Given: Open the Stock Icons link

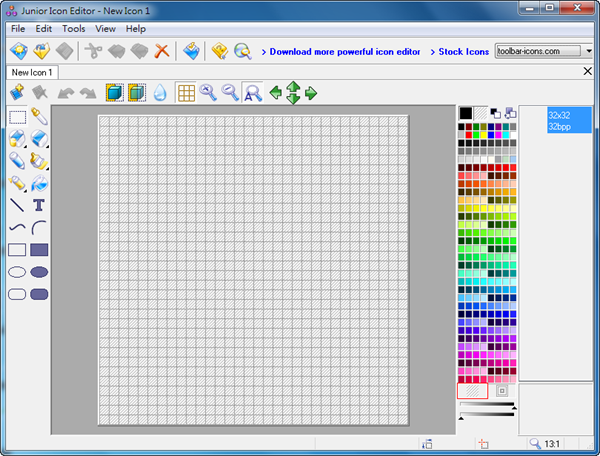Looking at the screenshot, I should coord(464,51).
